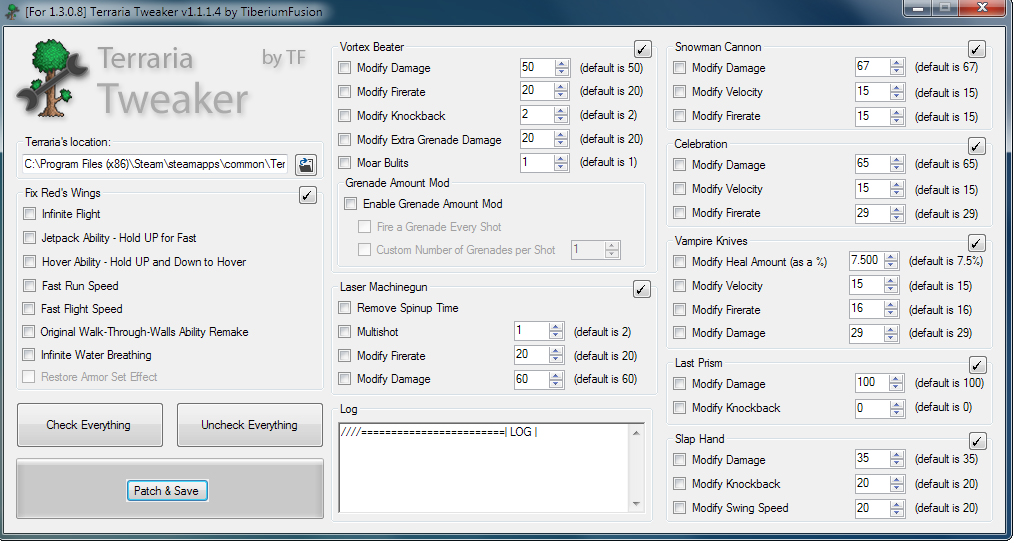Toggle the Last Prism group checkmark

[x=977, y=365]
